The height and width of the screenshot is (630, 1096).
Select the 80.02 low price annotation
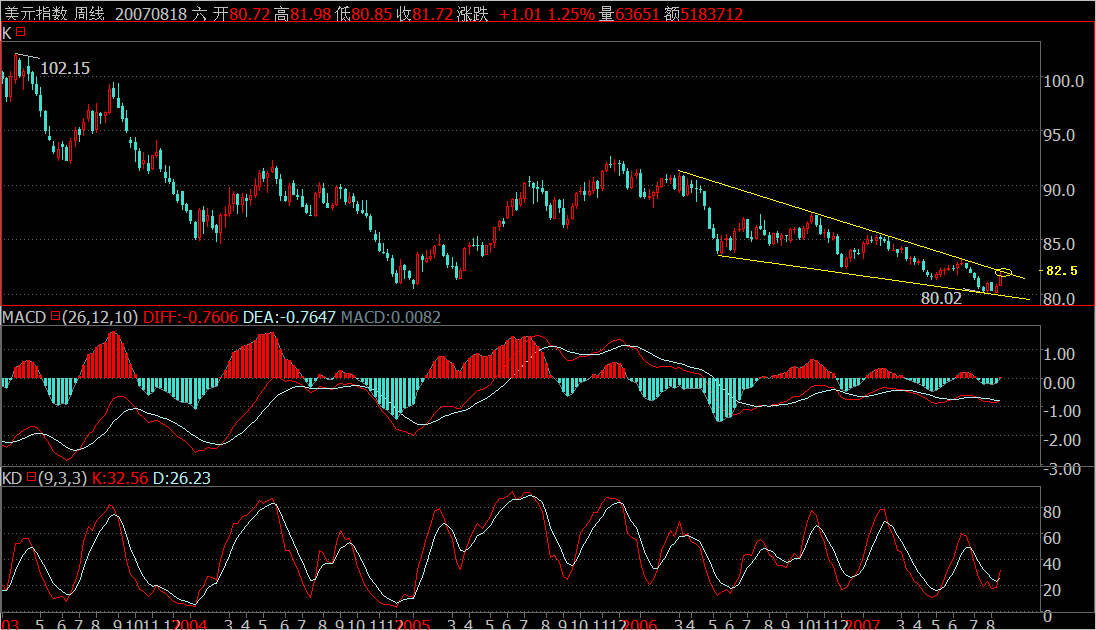[940, 298]
